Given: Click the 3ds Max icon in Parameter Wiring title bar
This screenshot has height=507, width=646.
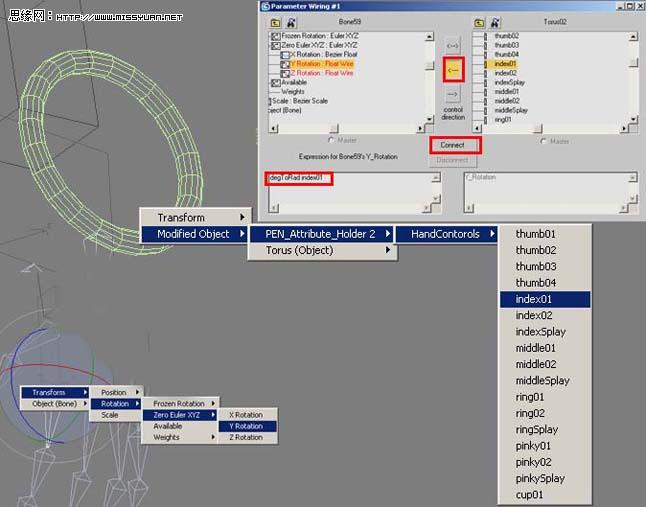Looking at the screenshot, I should click(x=265, y=6).
